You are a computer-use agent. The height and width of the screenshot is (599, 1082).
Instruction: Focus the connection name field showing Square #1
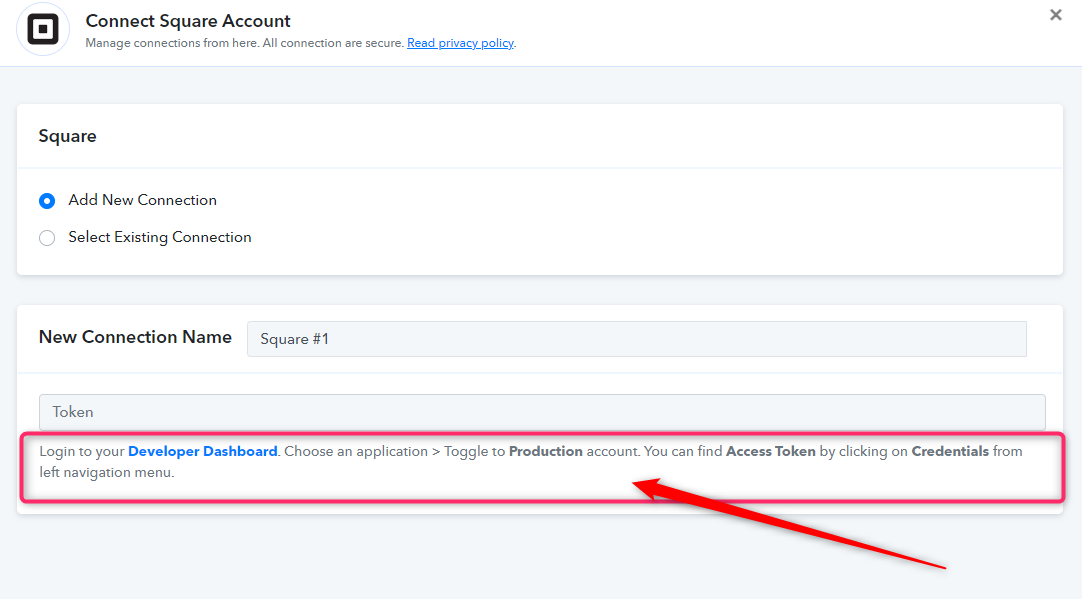[636, 339]
